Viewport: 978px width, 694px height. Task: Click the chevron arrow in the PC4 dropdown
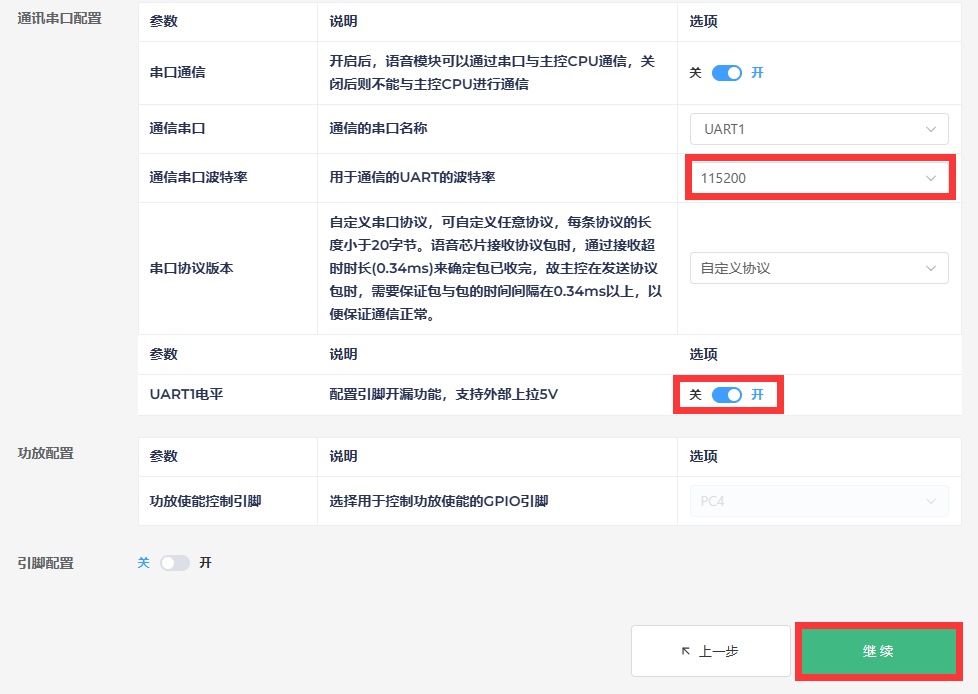(x=931, y=501)
